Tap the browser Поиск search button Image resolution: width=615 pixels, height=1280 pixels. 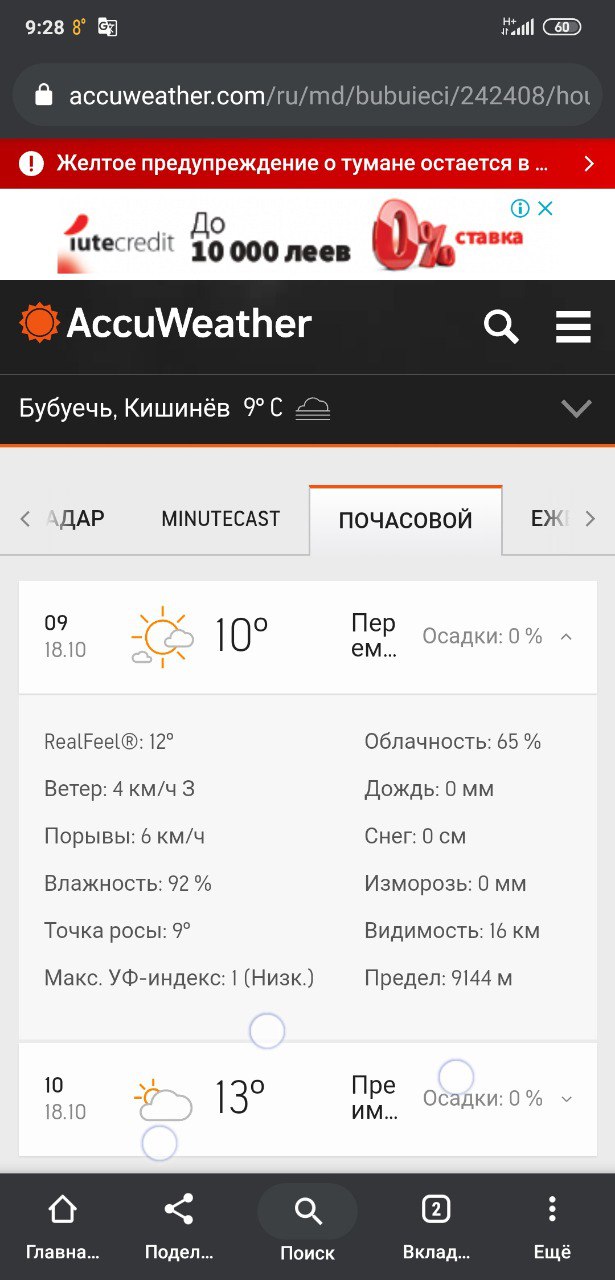click(307, 1224)
